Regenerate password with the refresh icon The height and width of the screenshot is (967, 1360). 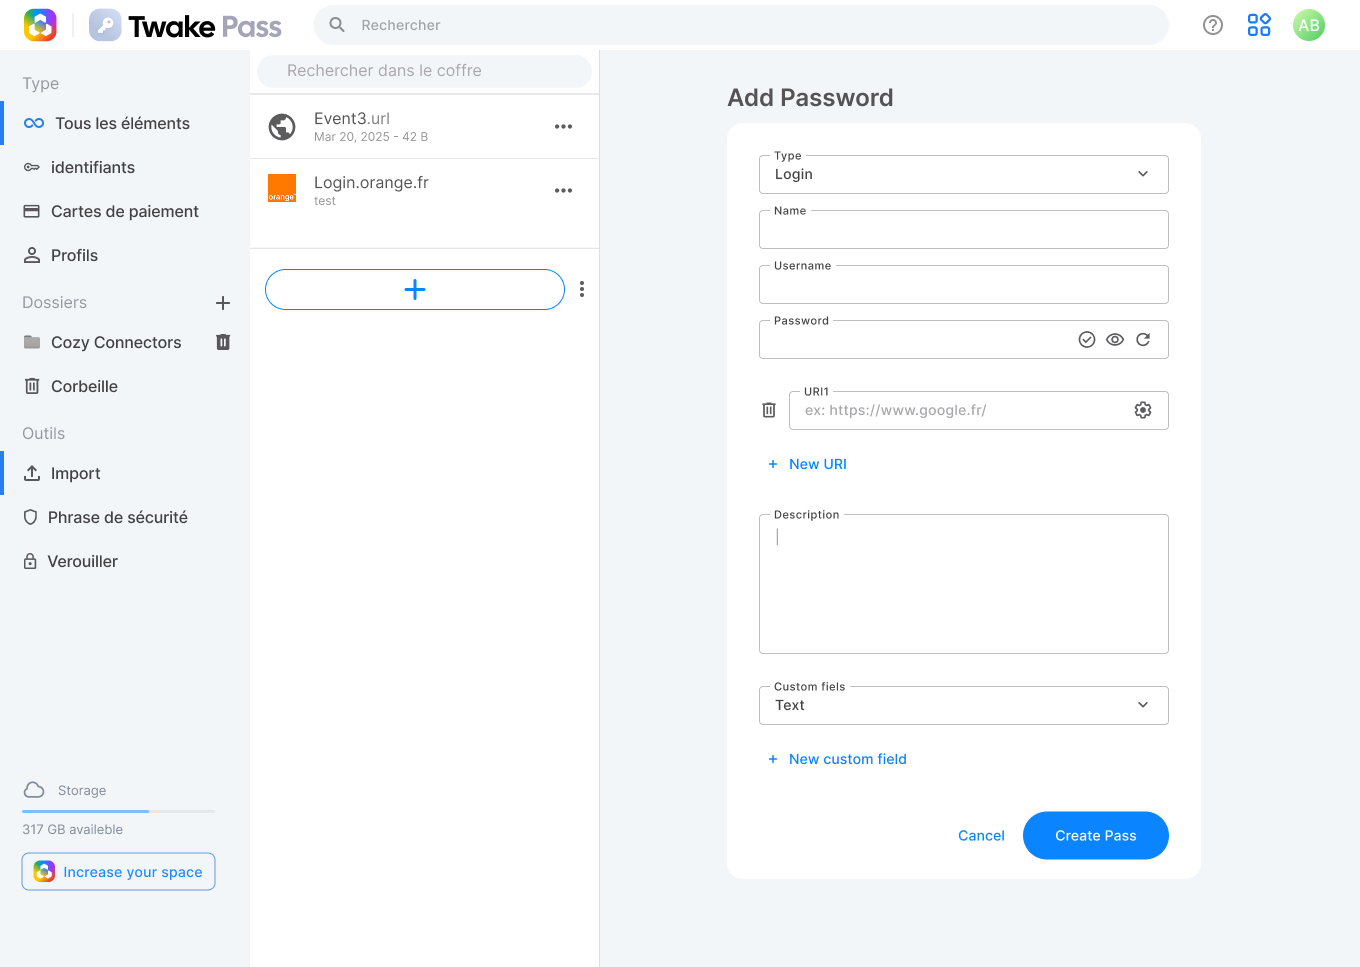pos(1143,340)
